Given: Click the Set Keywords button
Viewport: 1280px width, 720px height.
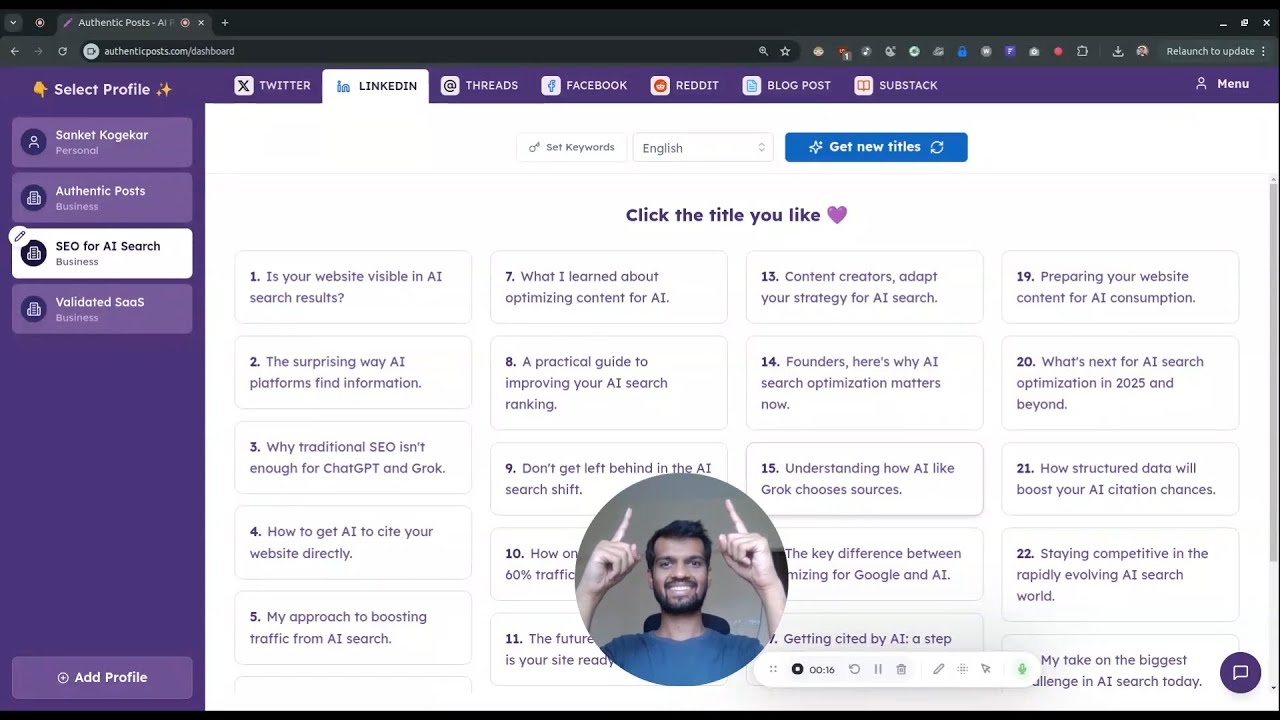Looking at the screenshot, I should tap(572, 147).
